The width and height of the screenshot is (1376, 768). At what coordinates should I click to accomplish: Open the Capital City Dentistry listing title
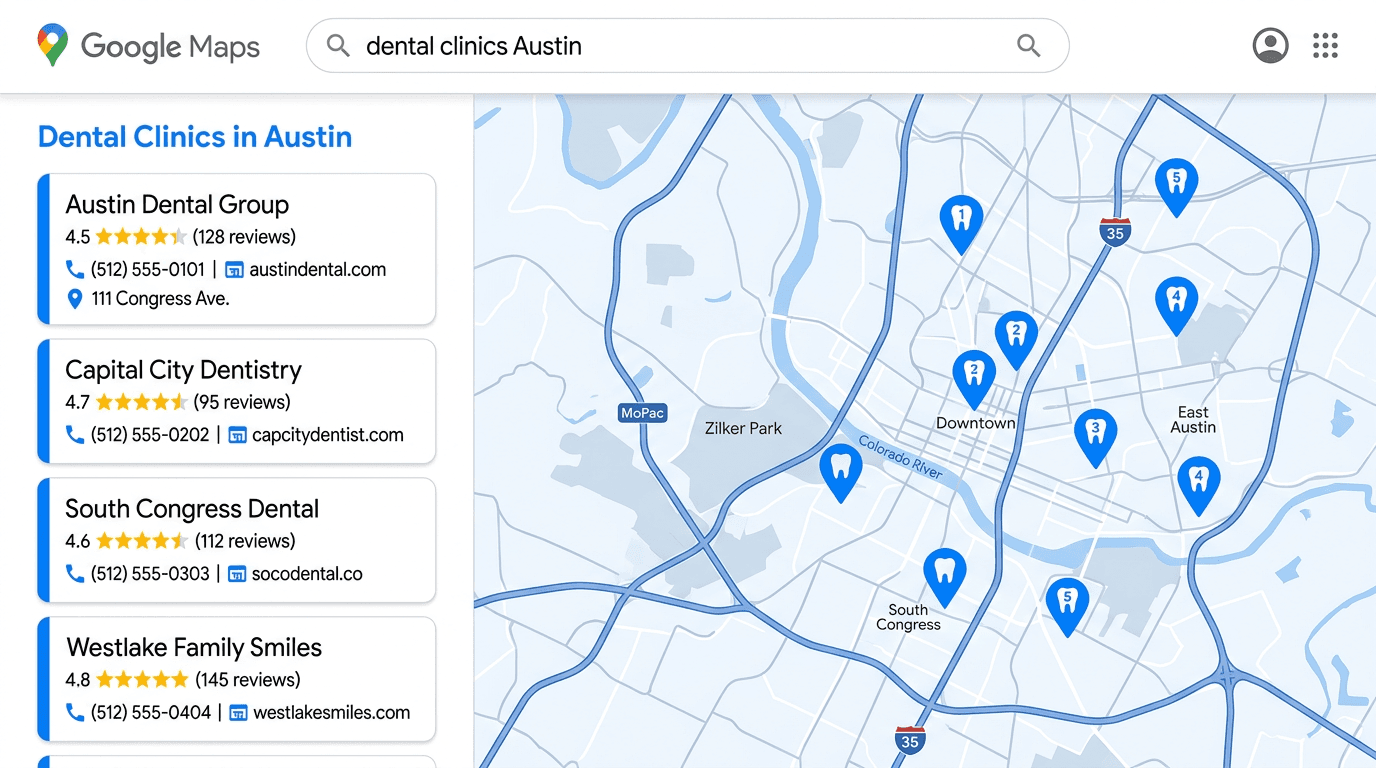183,371
